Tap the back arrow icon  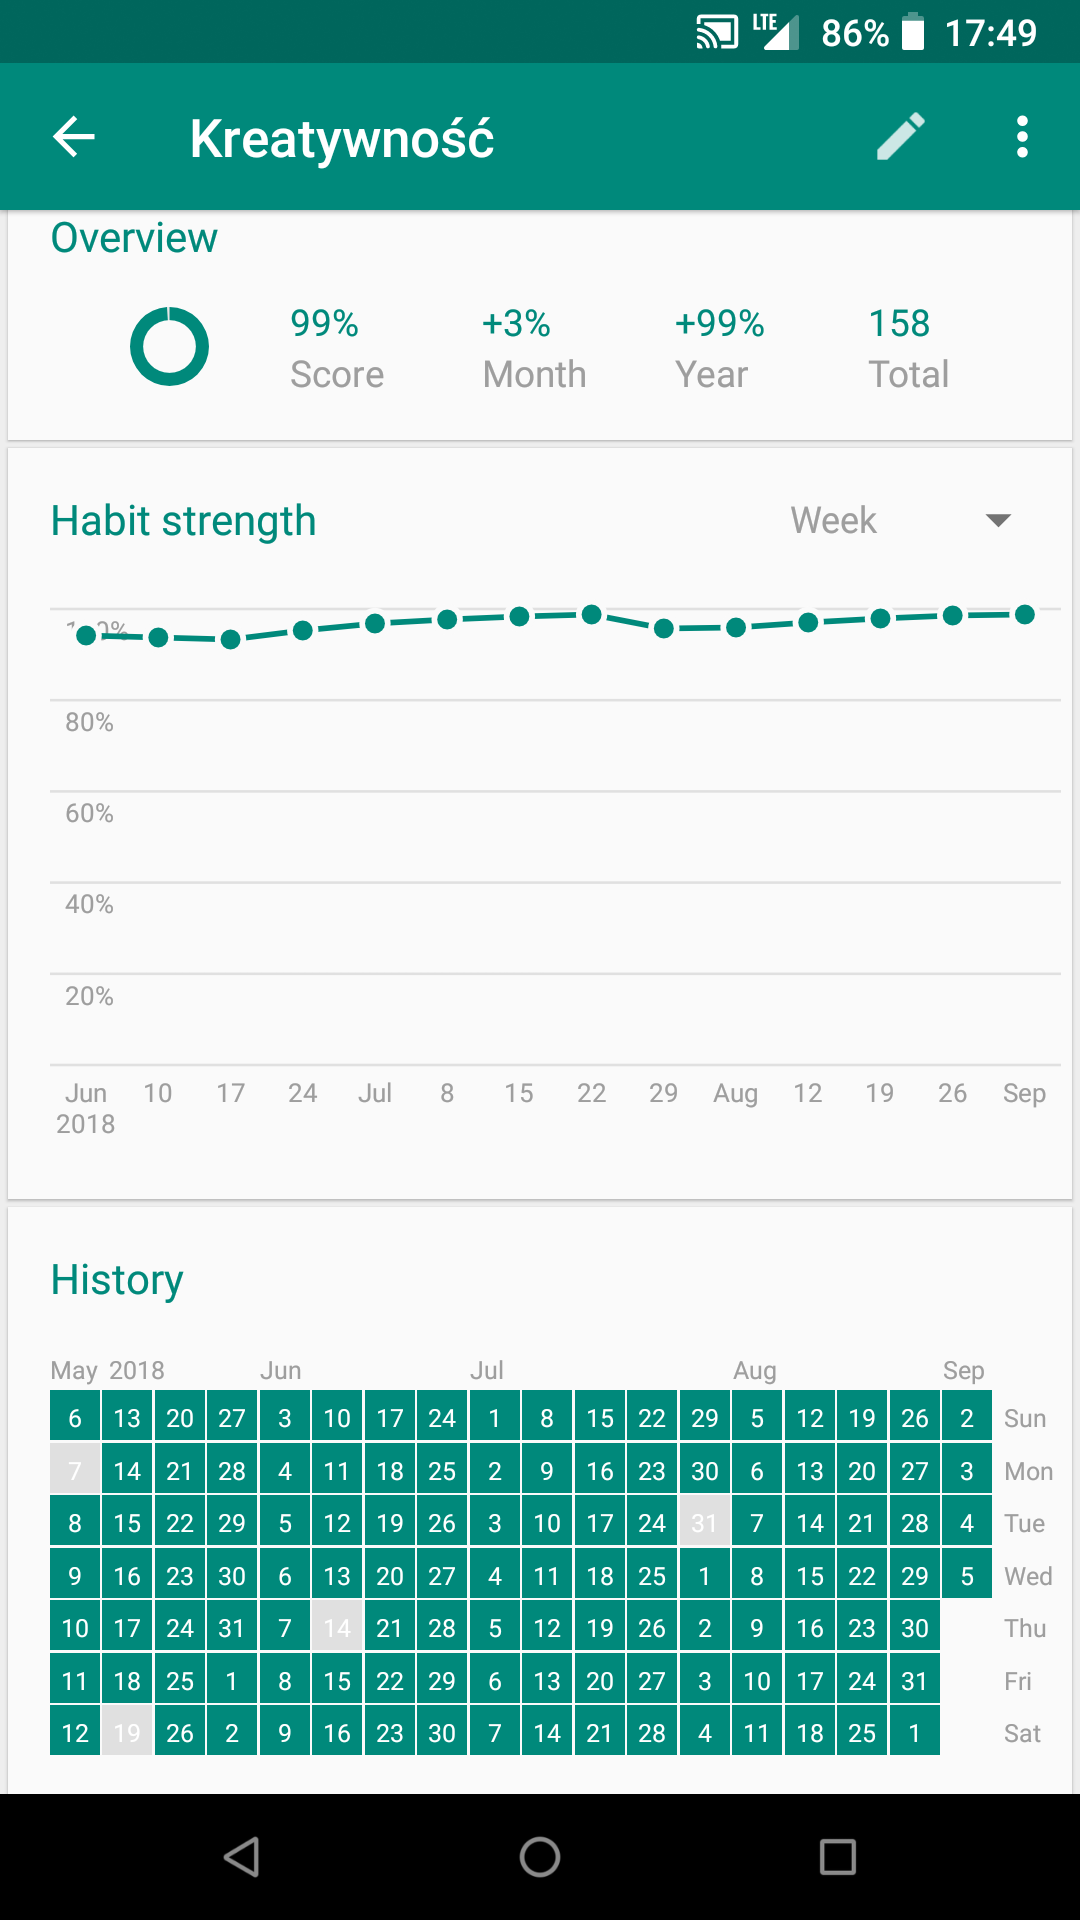click(x=74, y=137)
